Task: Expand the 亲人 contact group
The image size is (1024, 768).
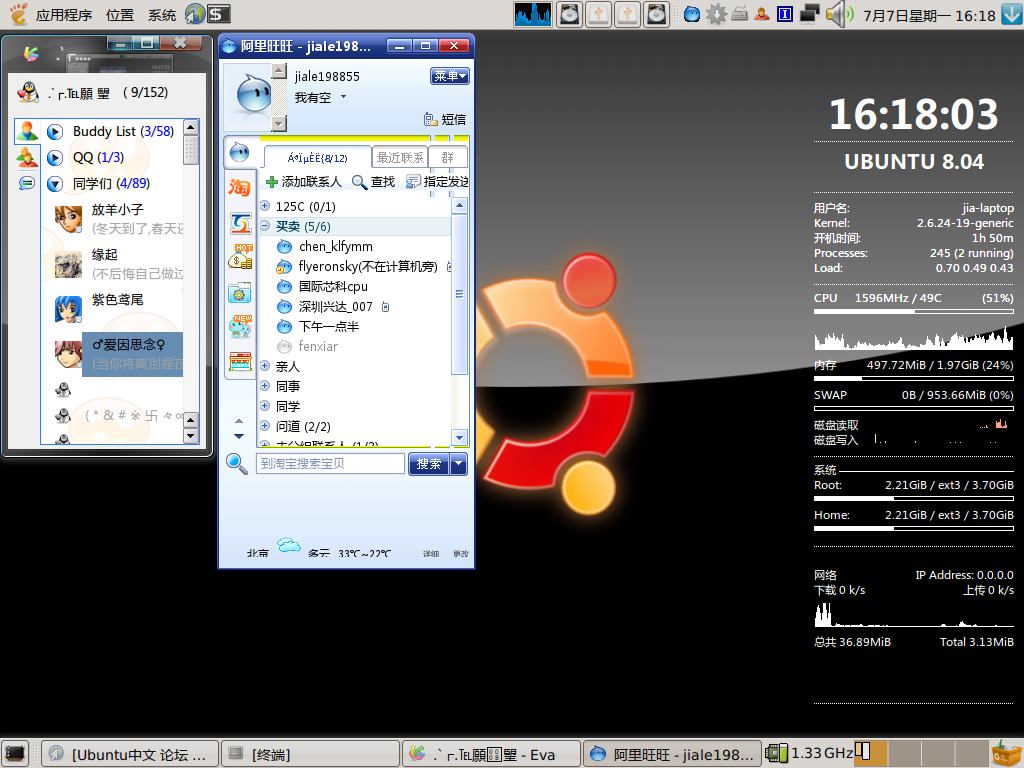Action: click(265, 366)
